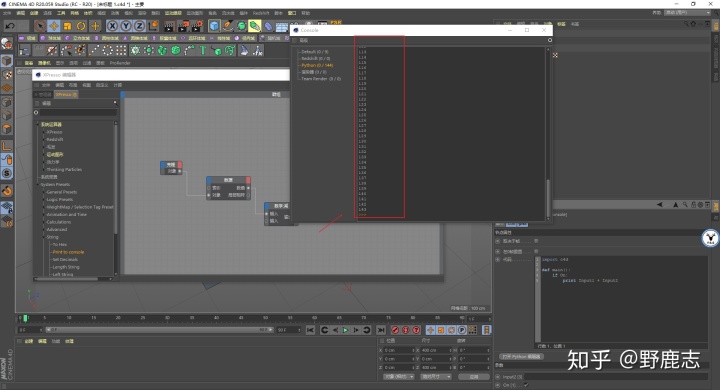Click the MoGraph cloner gear icon

tap(135, 50)
